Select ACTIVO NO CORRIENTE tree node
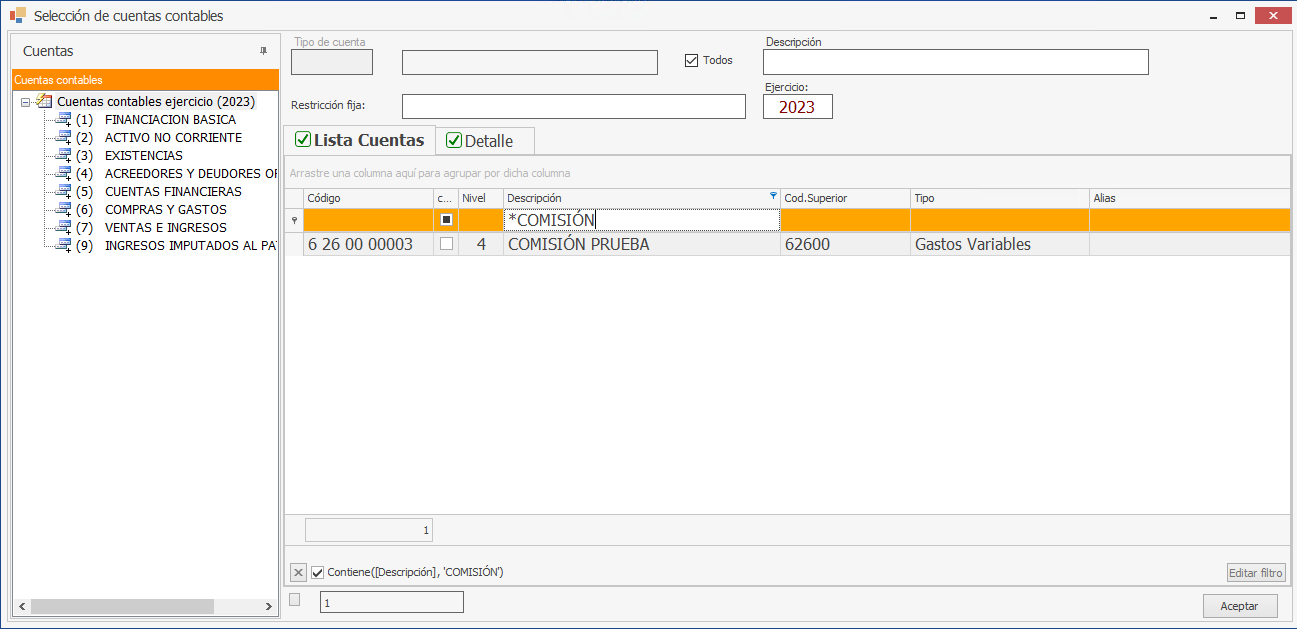1297x629 pixels. coord(173,138)
